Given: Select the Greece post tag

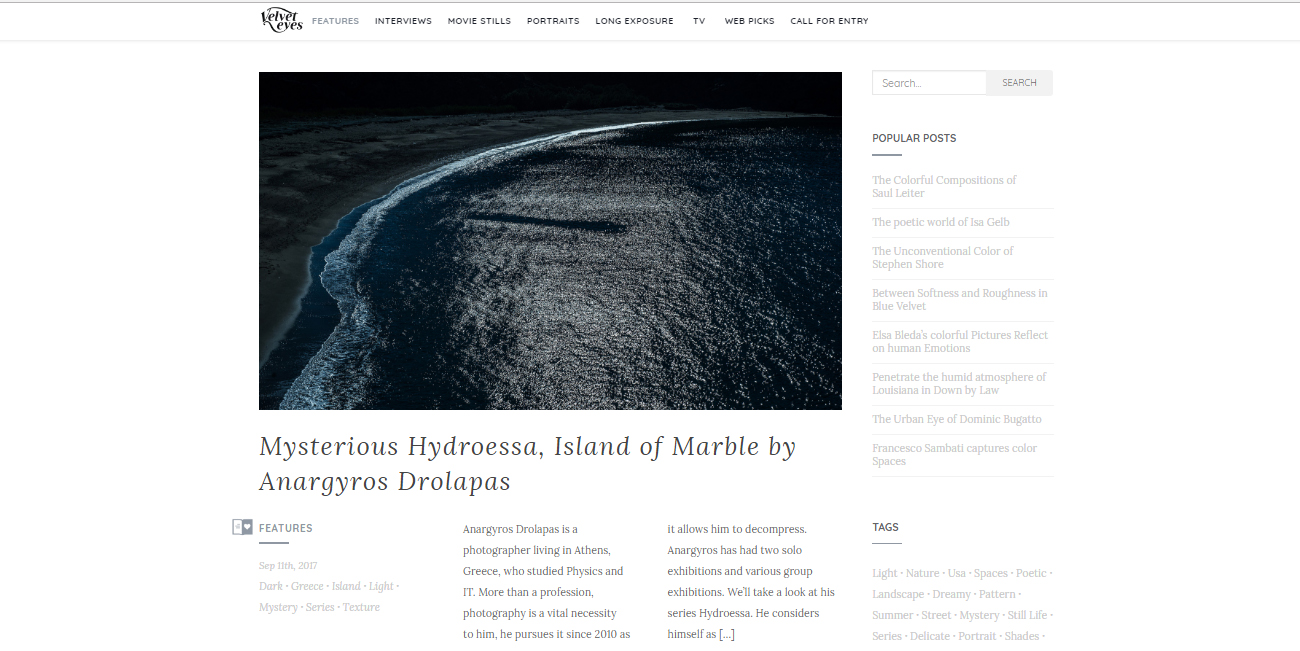Looking at the screenshot, I should pyautogui.click(x=307, y=586).
